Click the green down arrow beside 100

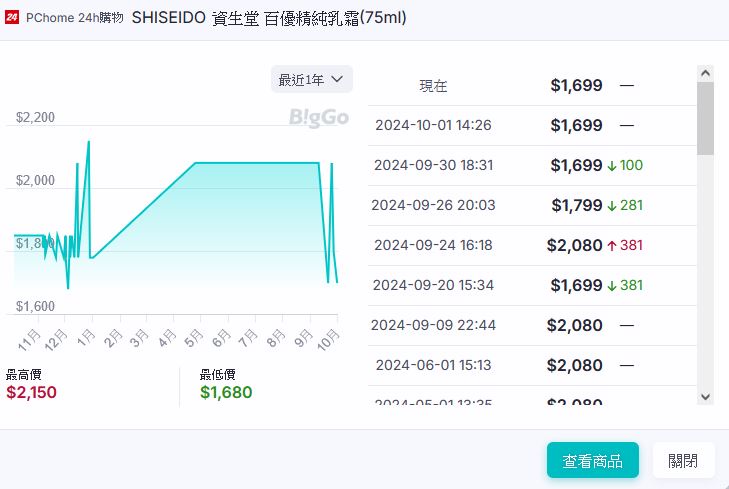pos(612,165)
